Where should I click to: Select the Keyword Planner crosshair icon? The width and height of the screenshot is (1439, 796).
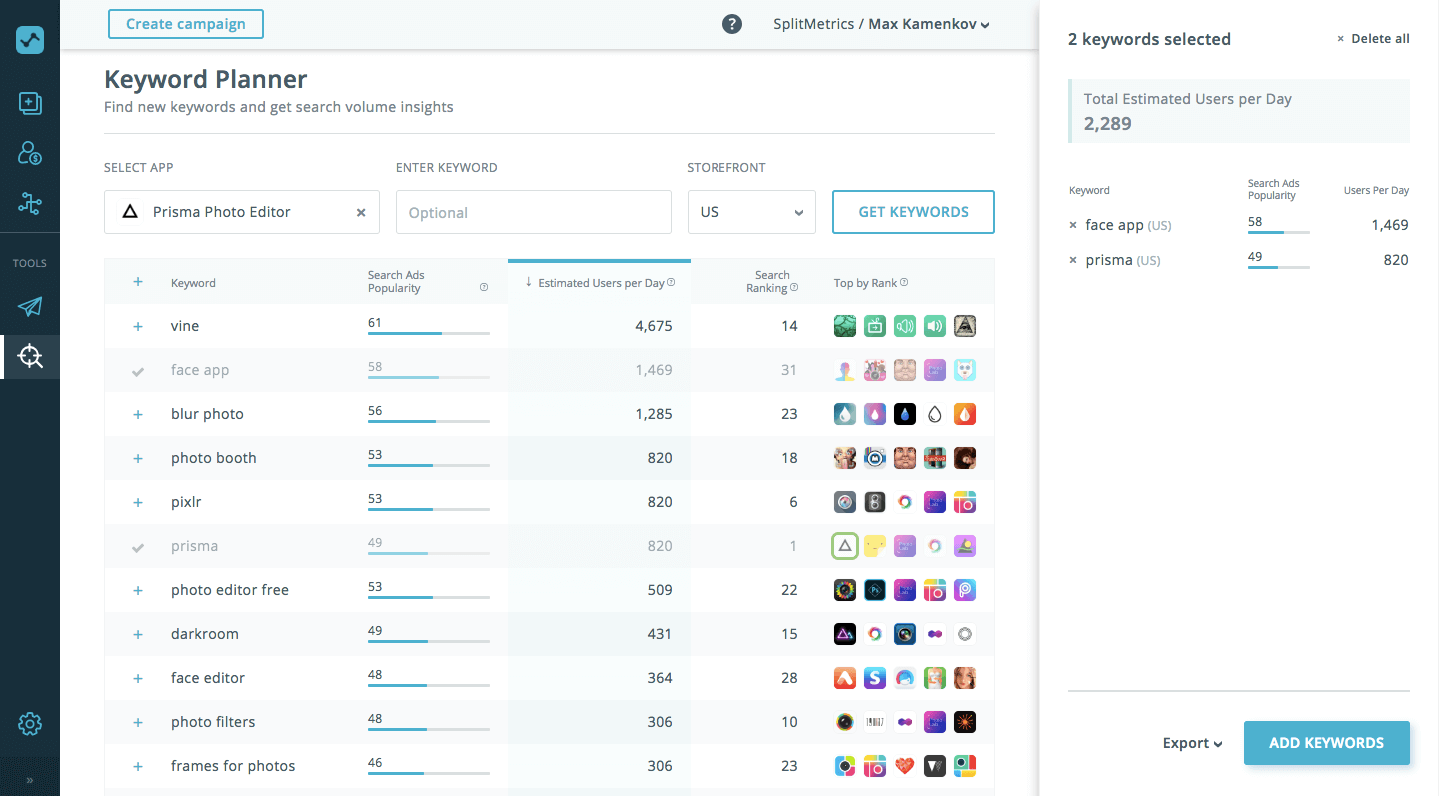tap(30, 356)
